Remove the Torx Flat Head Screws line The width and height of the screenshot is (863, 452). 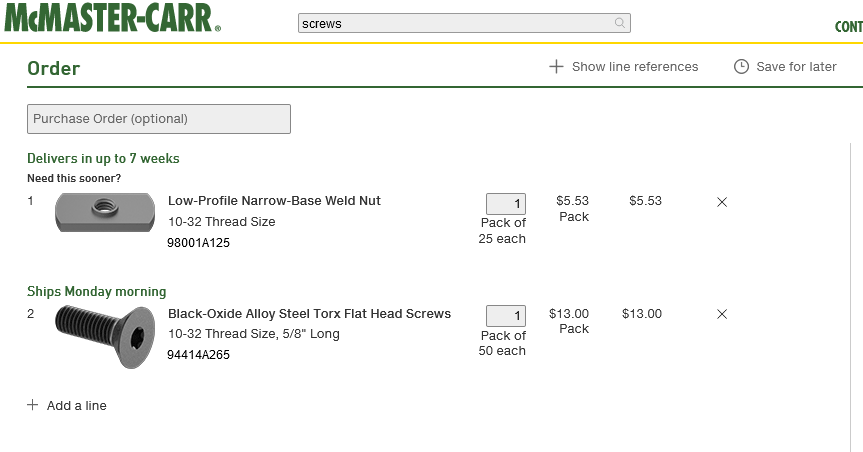[722, 314]
